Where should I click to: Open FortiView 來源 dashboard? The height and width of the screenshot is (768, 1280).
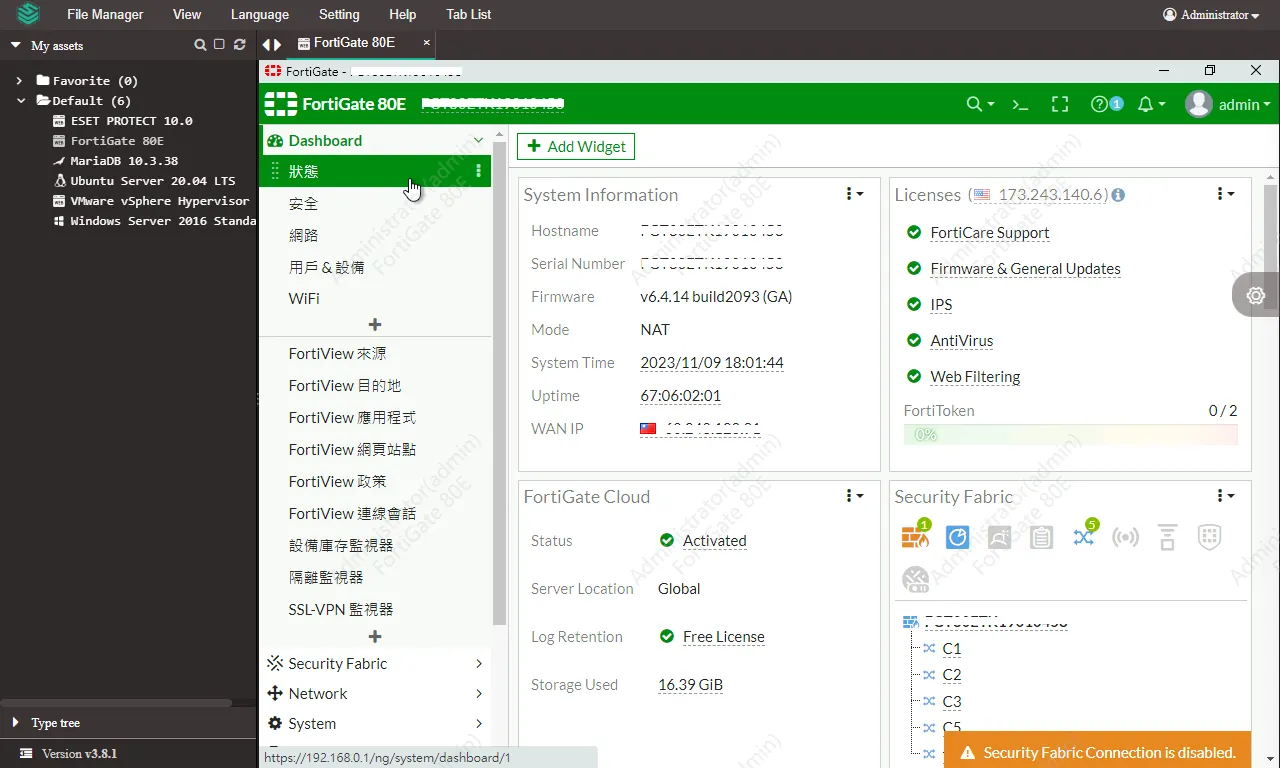337,354
